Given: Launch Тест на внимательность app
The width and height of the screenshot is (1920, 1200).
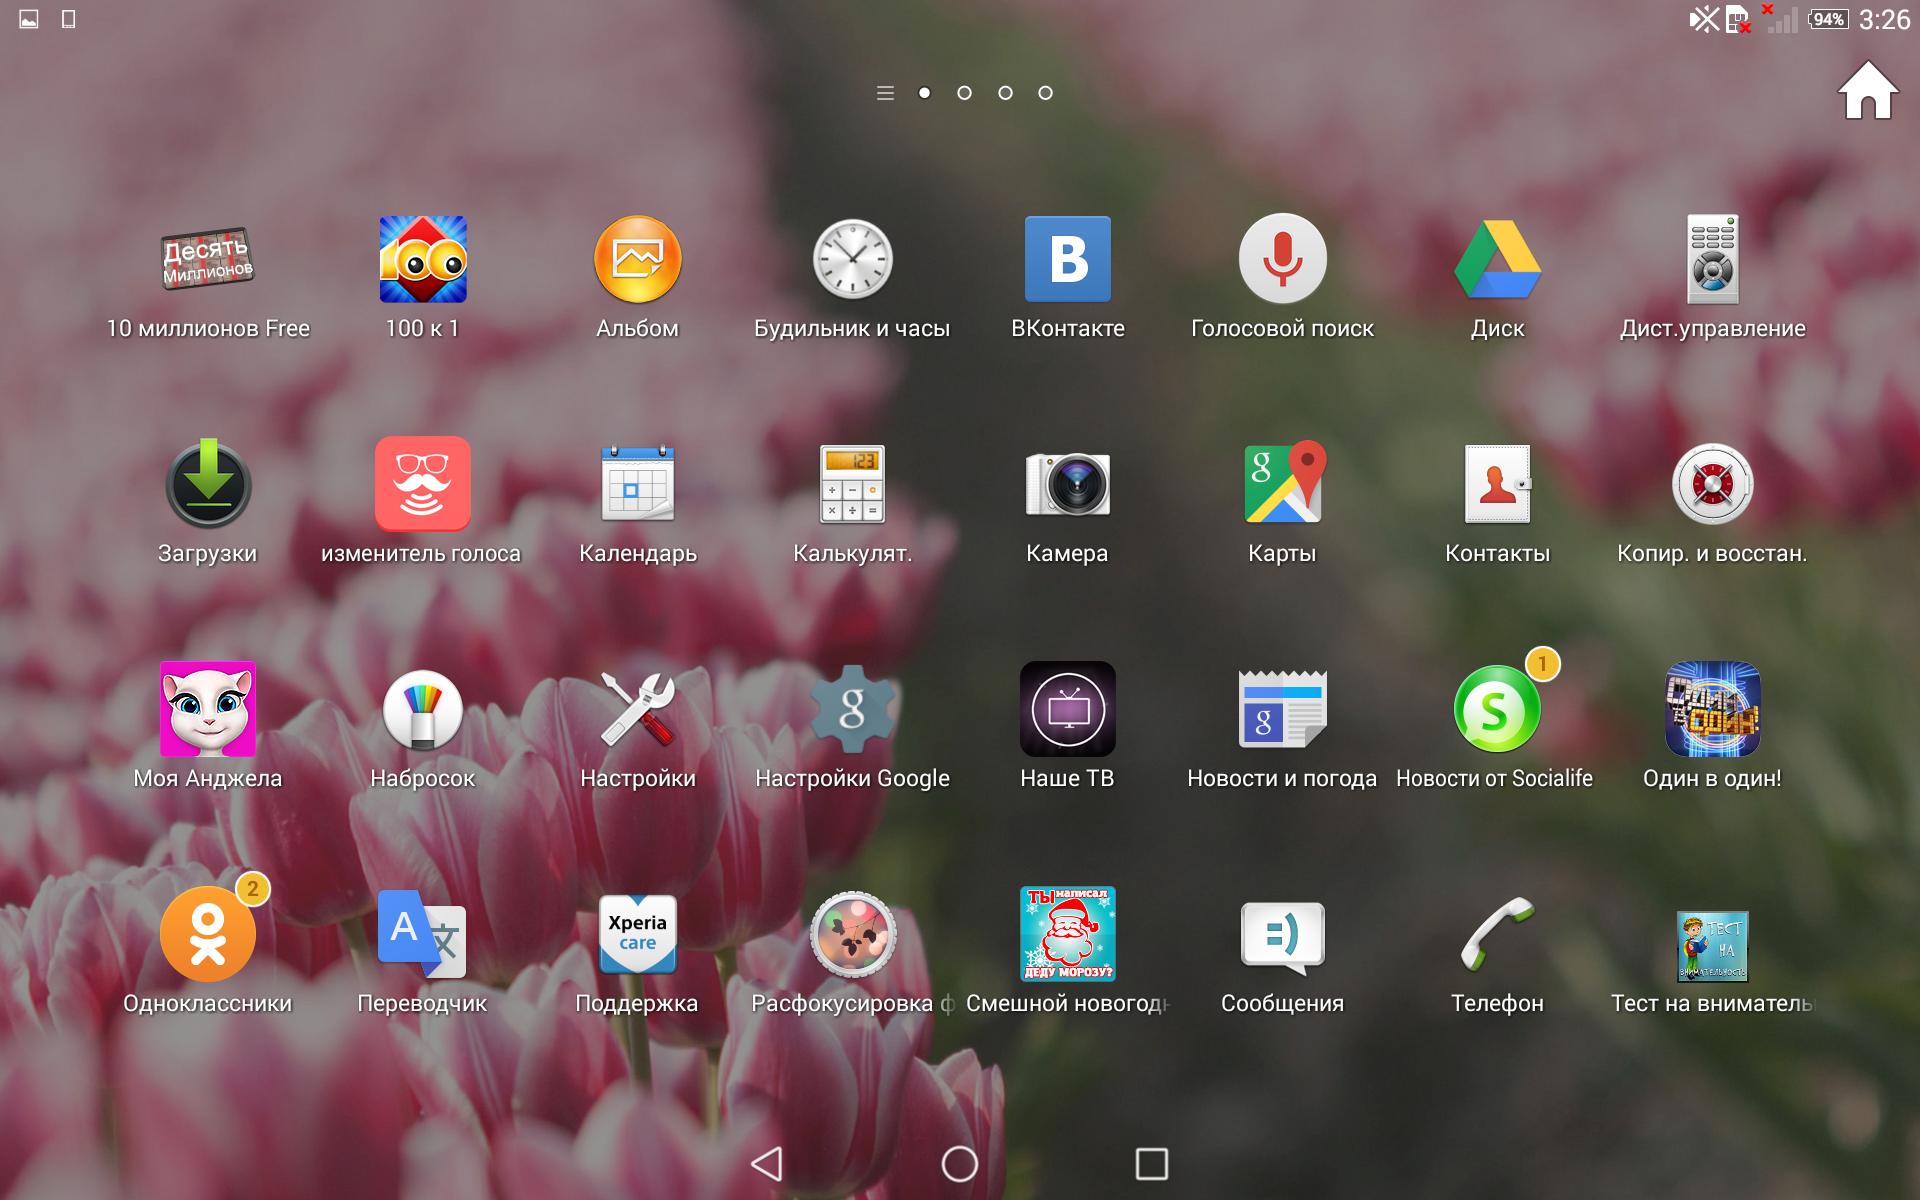Looking at the screenshot, I should click(1713, 946).
